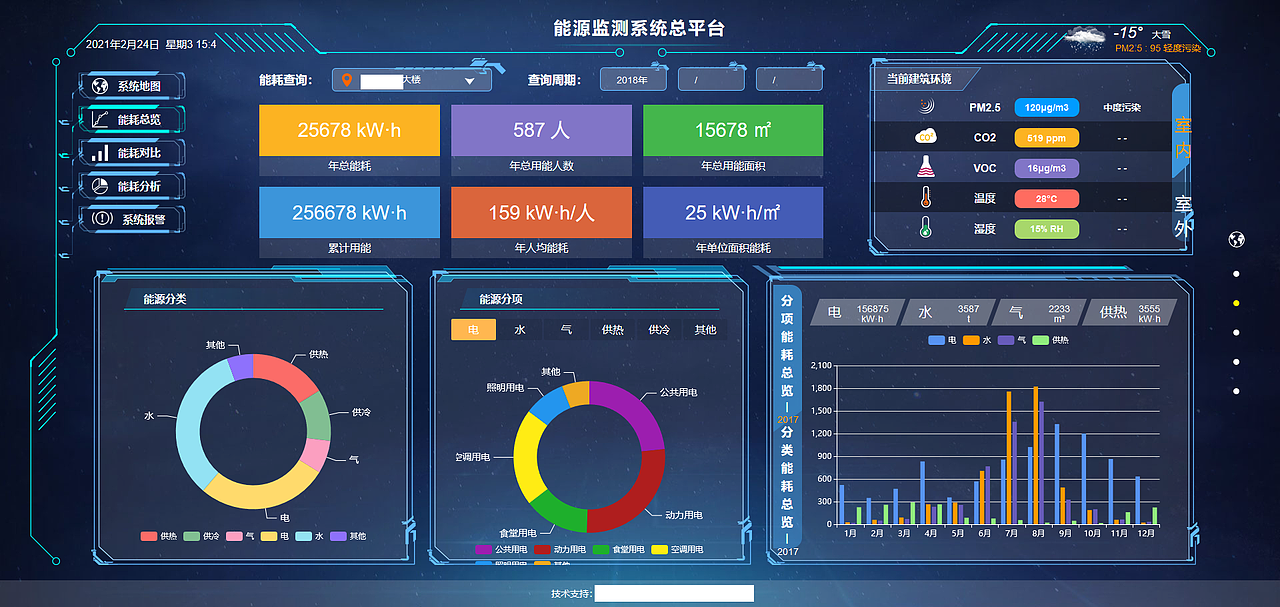Viewport: 1280px width, 607px height.
Task: Click the 动力用电 donut segment label
Action: pos(683,515)
